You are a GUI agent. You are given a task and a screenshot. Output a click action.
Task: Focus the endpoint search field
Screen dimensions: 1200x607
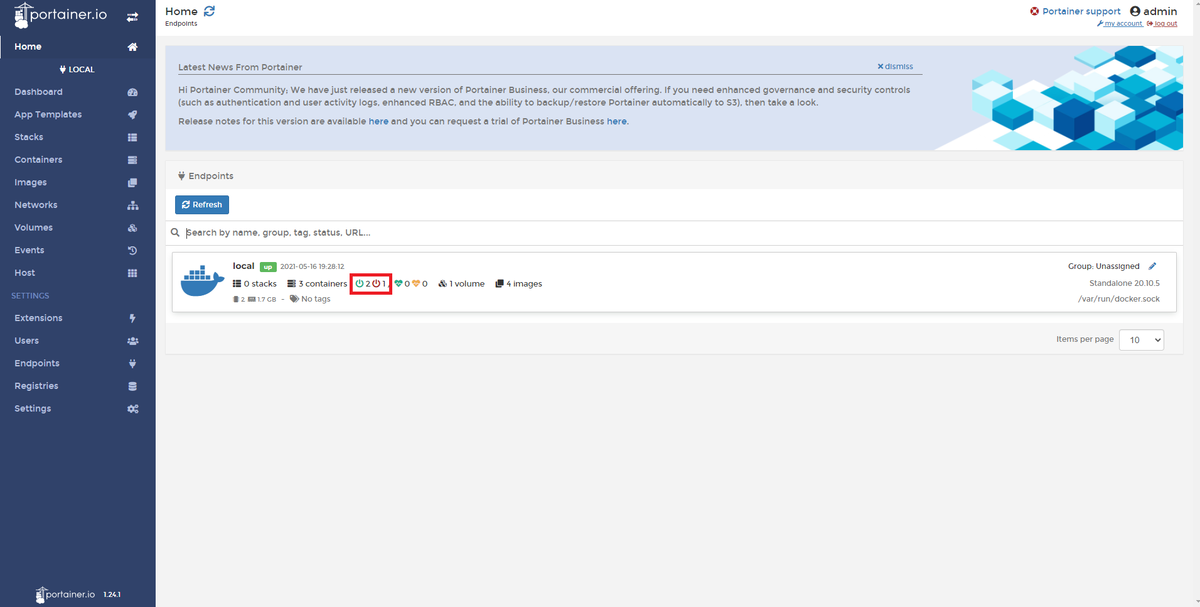[x=673, y=232]
